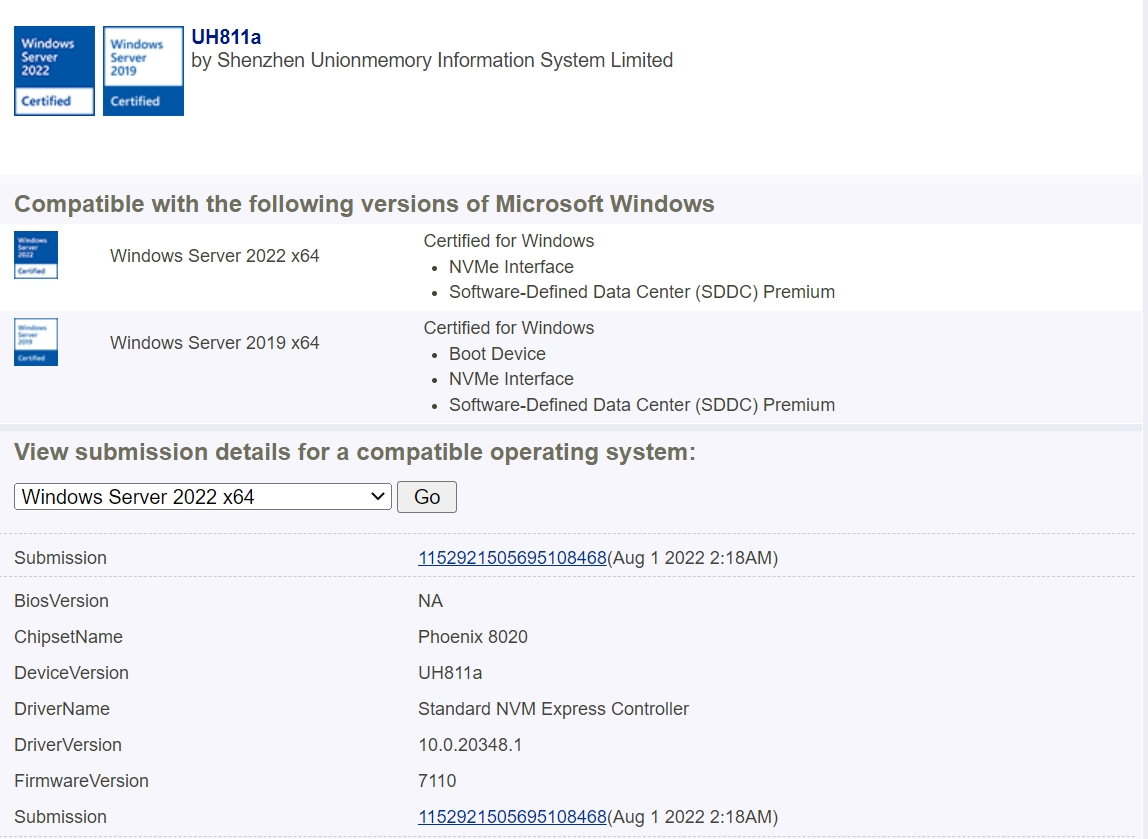Image resolution: width=1148 pixels, height=839 pixels.
Task: Click the View submission details heading
Action: pyautogui.click(x=354, y=452)
